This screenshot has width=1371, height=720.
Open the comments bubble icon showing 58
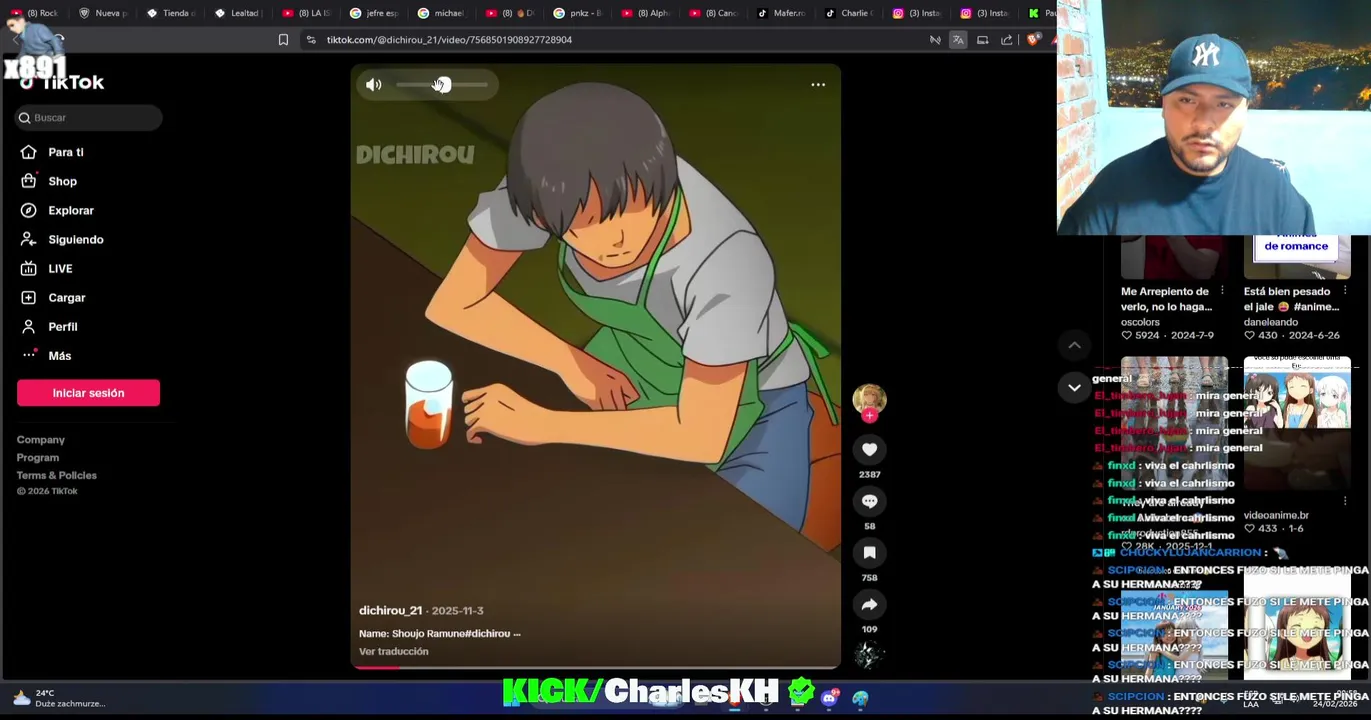(x=869, y=502)
